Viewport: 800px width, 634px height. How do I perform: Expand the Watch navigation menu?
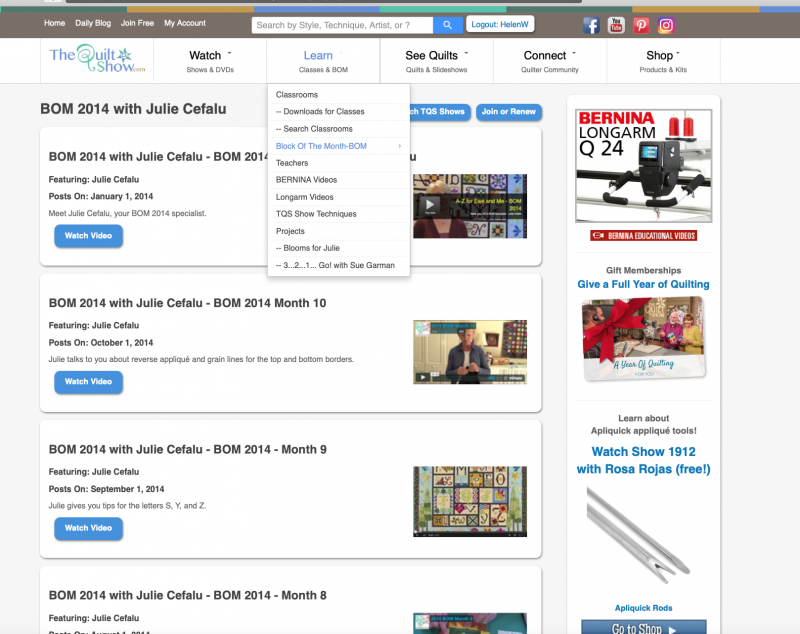[x=210, y=61]
